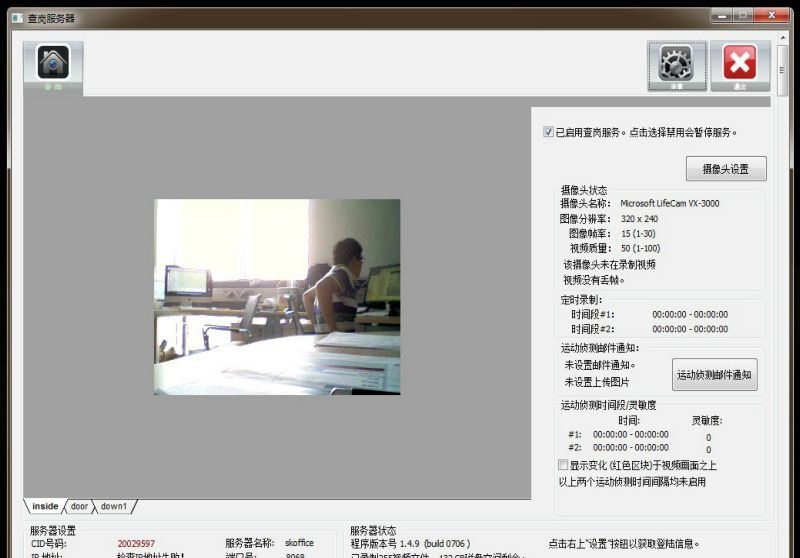The width and height of the screenshot is (800, 558).
Task: Minimize the 查岗服务器 window
Action: [x=721, y=16]
